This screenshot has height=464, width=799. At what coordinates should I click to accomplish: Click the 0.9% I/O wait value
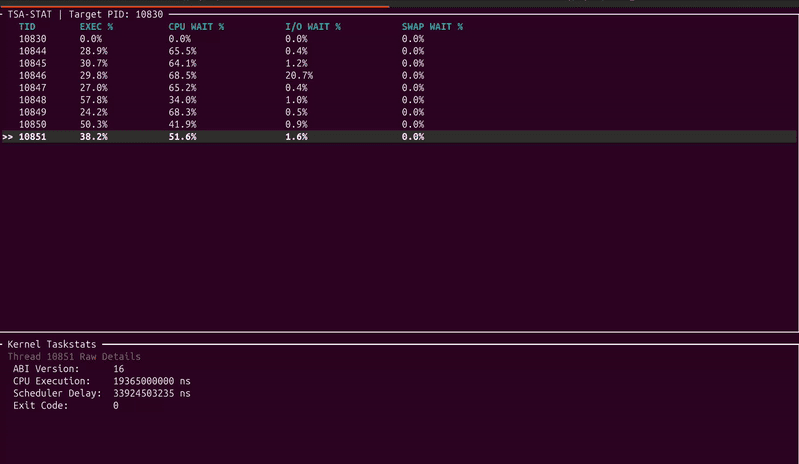click(296, 124)
